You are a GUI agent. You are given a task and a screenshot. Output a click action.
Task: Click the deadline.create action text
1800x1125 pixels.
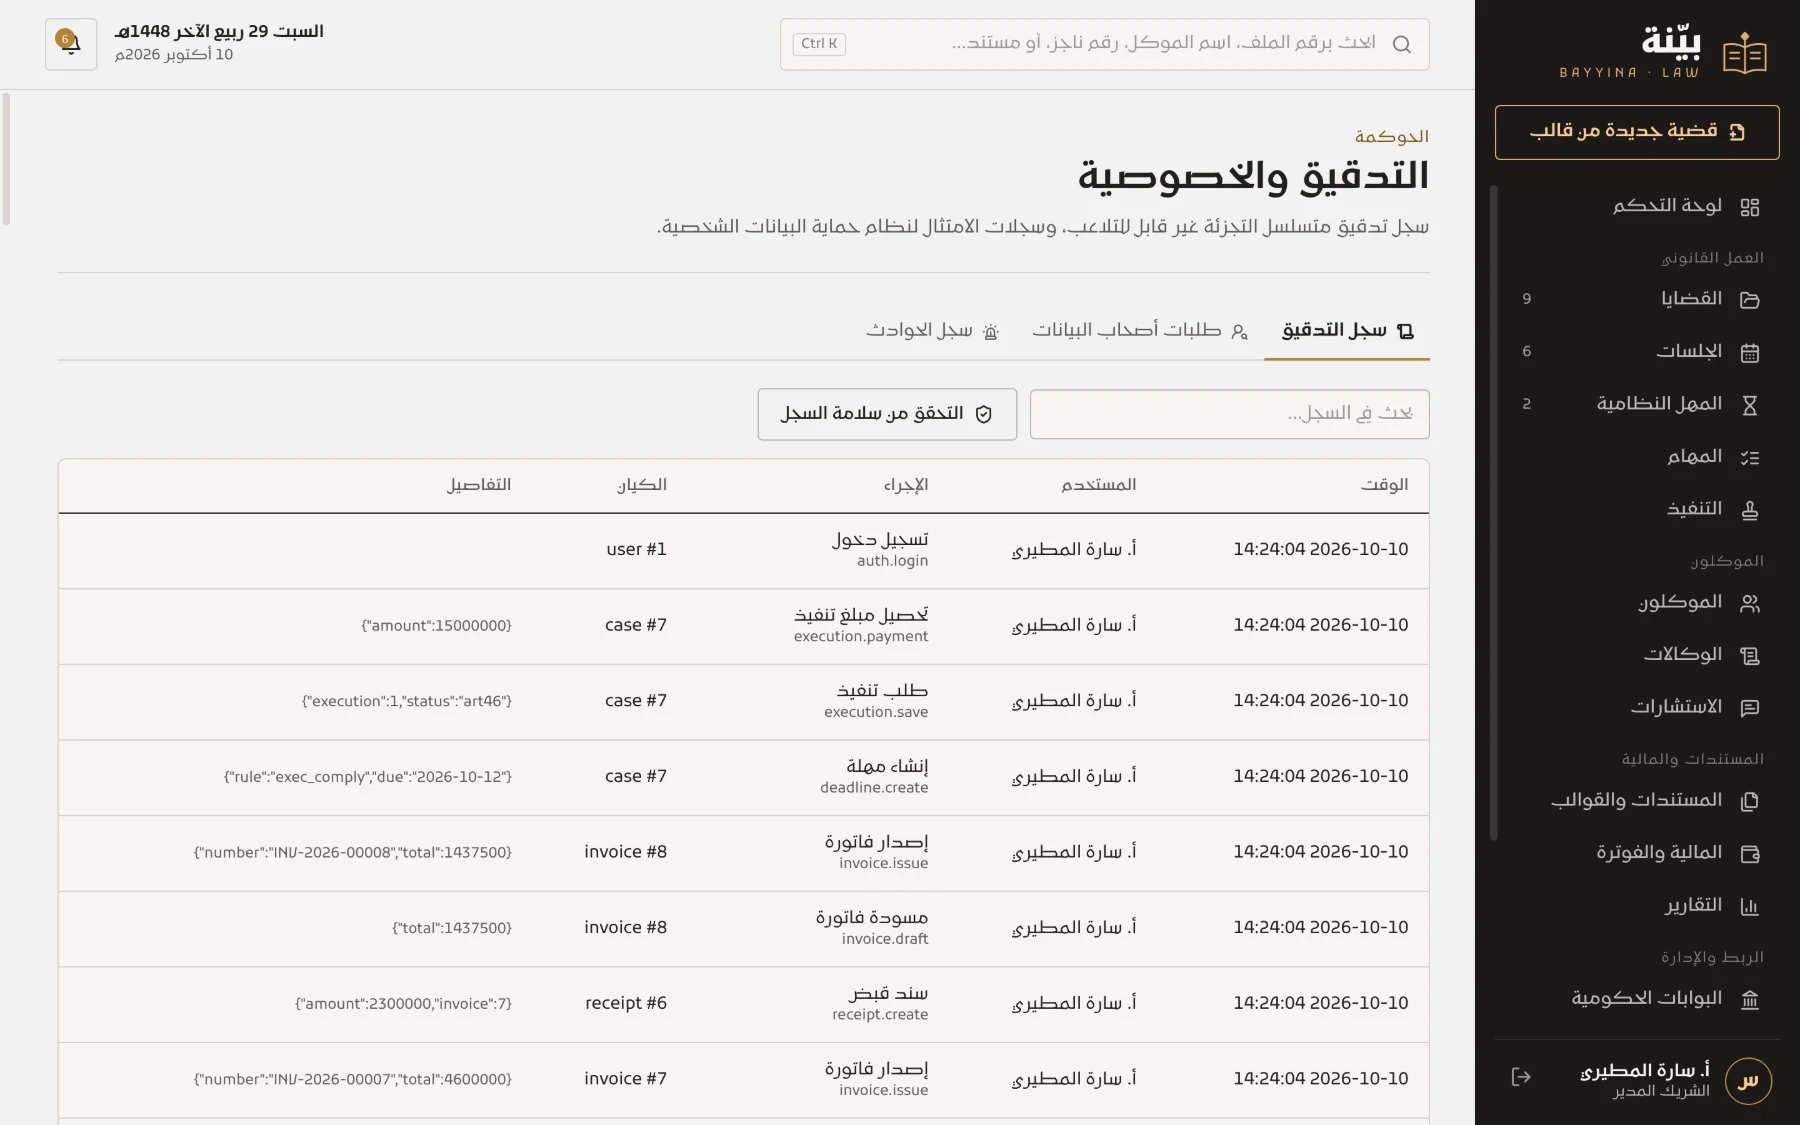(x=874, y=788)
